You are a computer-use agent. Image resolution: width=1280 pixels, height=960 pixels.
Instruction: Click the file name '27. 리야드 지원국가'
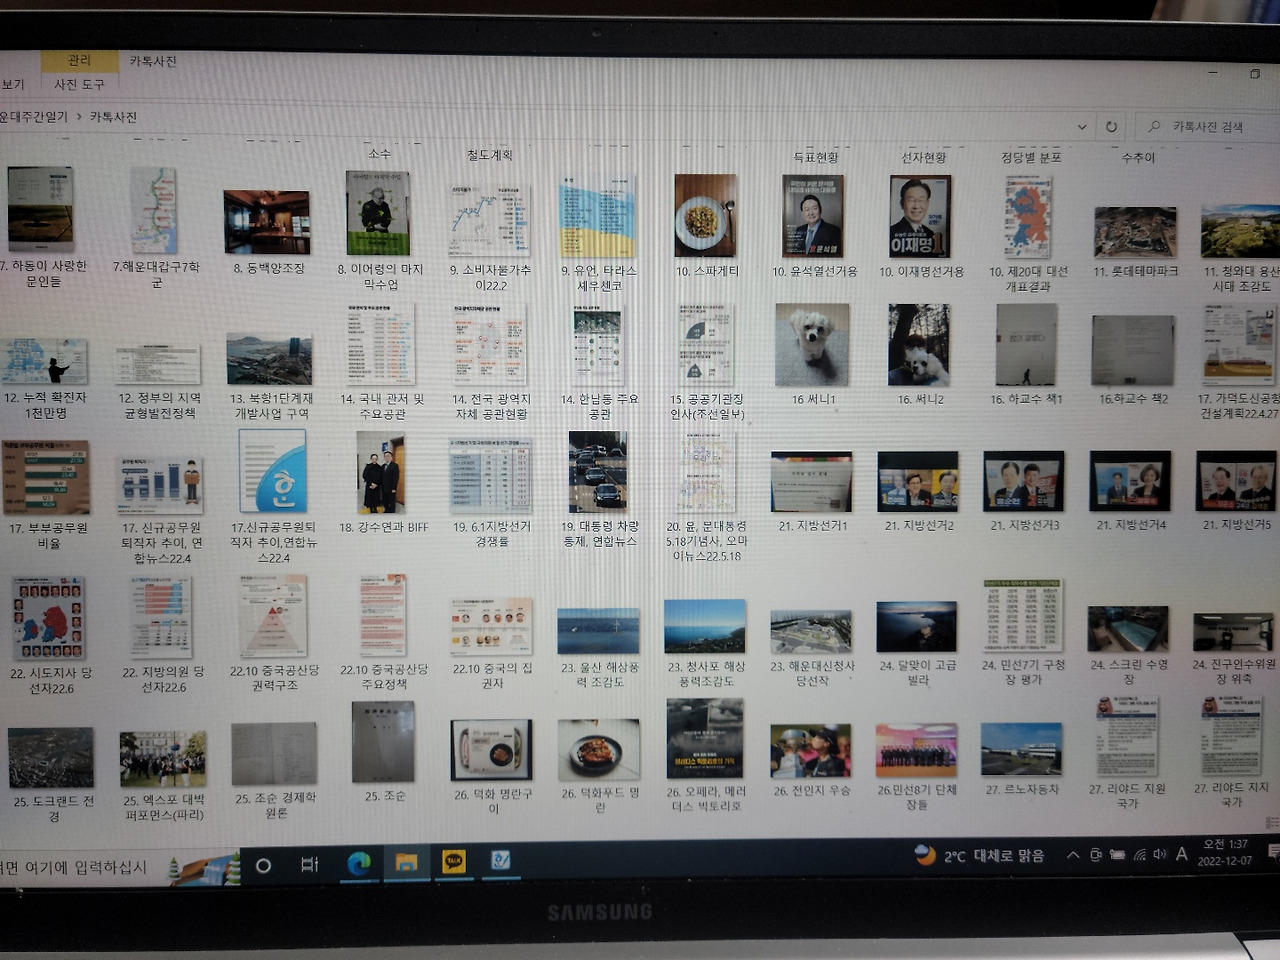coord(1127,795)
